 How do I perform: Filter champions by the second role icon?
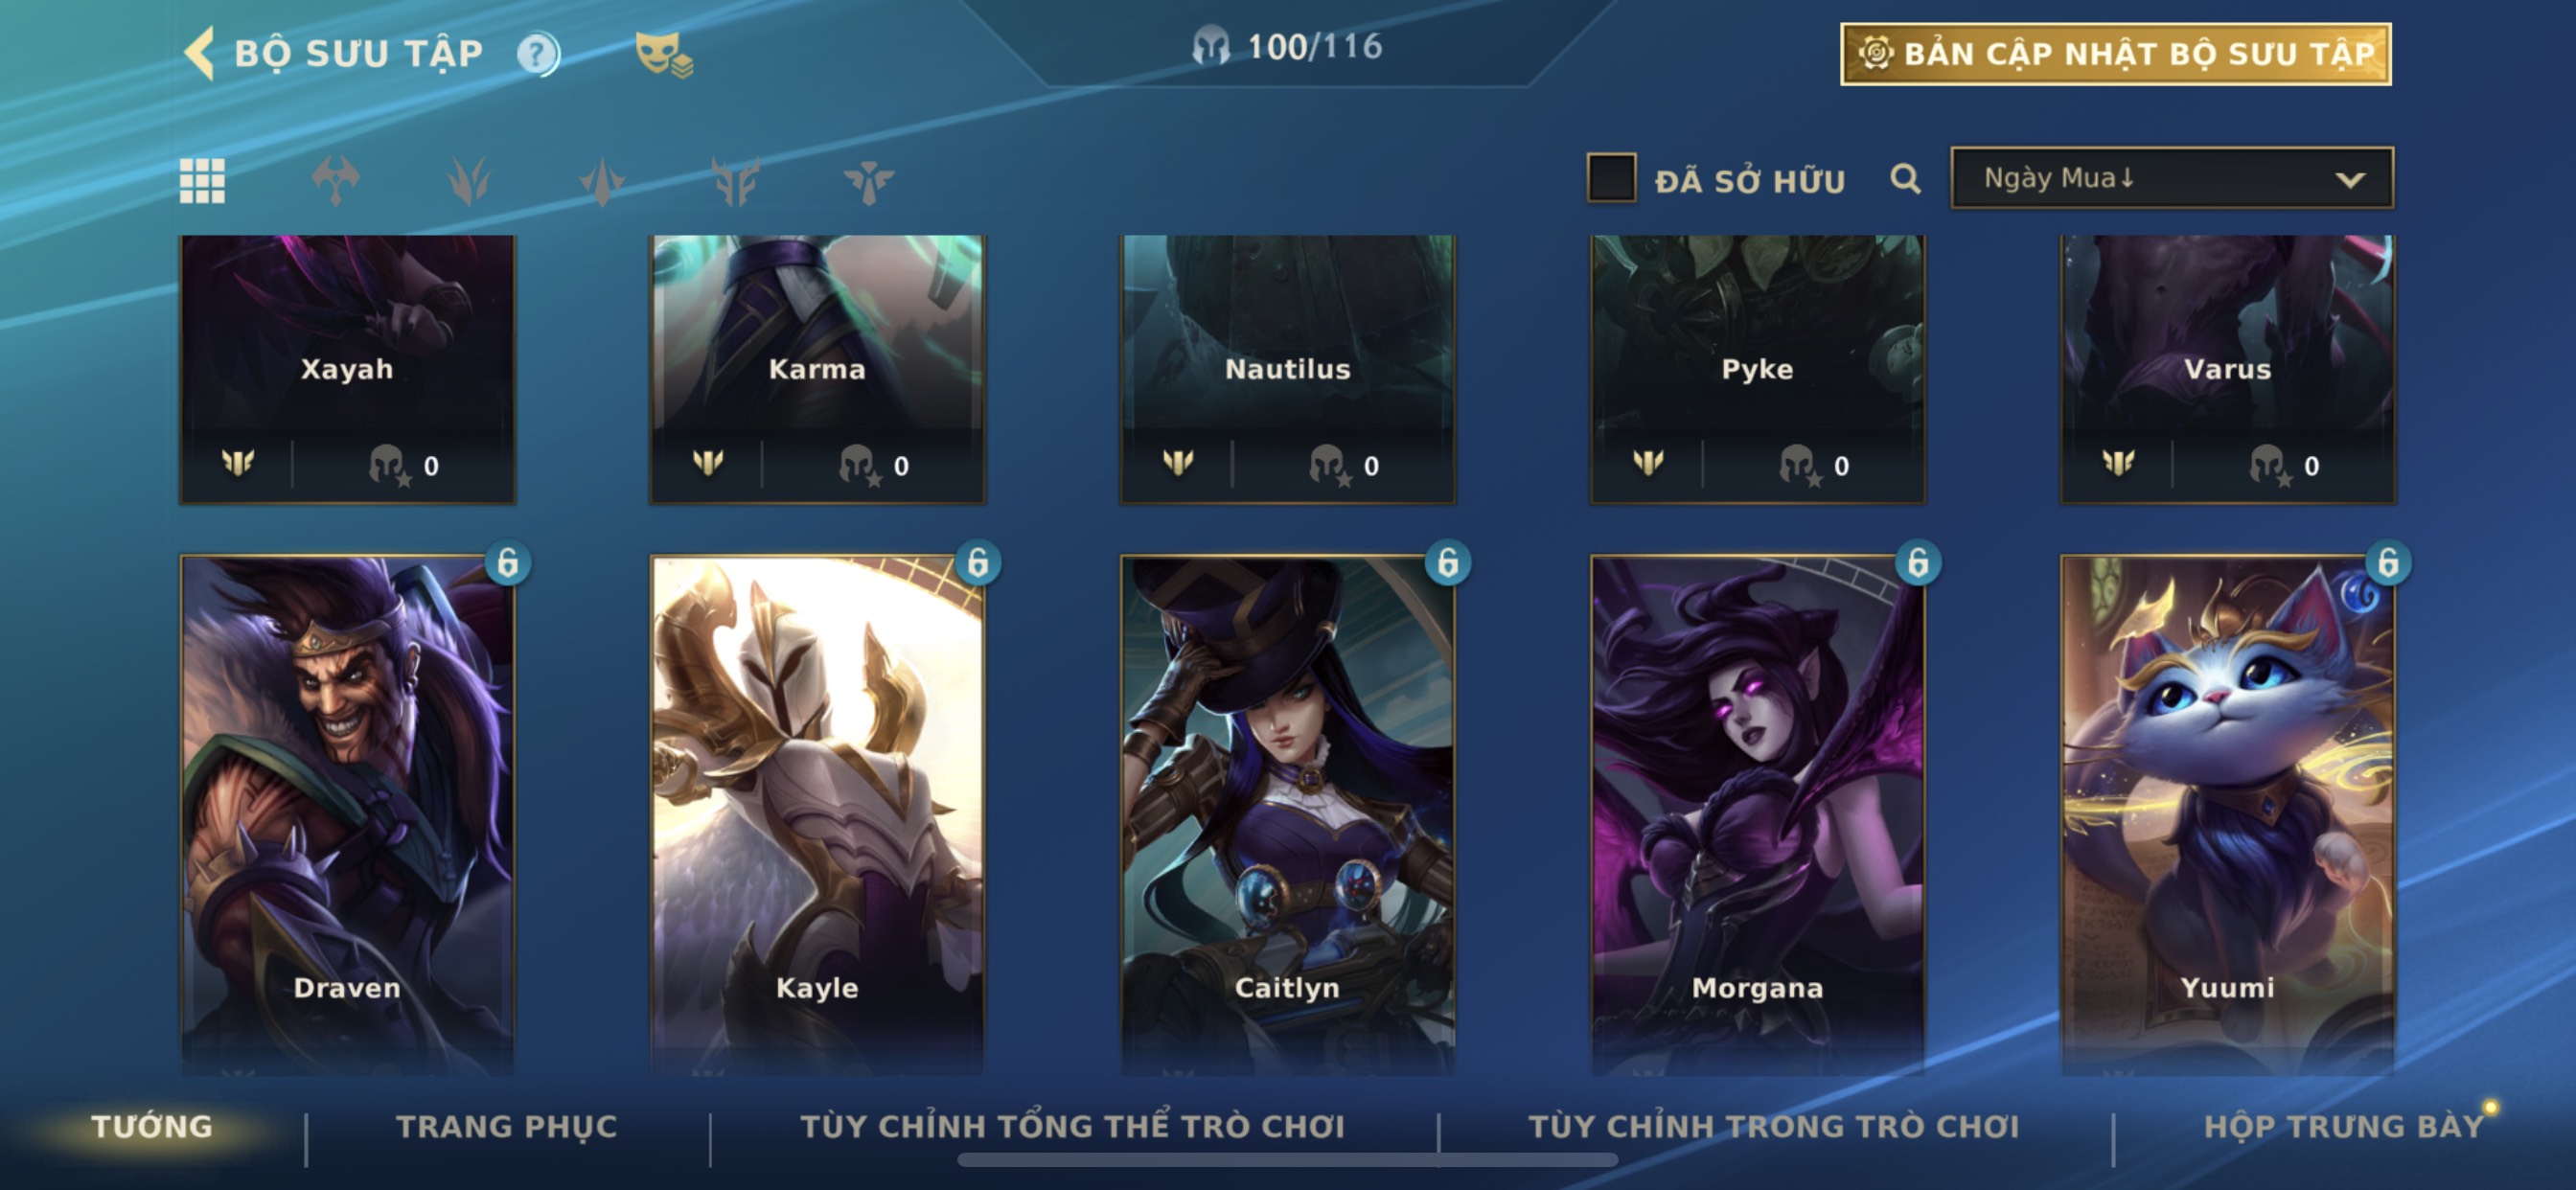[468, 181]
